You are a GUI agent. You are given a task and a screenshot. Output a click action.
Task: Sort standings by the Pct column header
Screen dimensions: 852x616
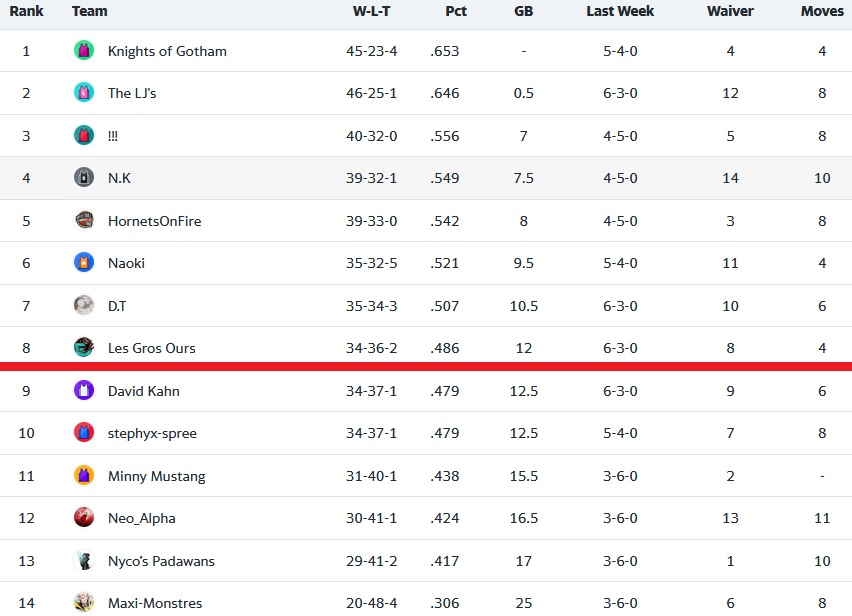point(456,11)
